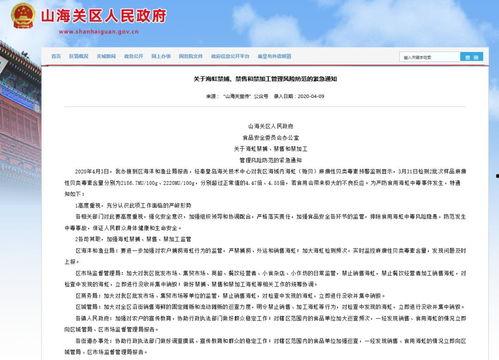Click the entry date 2020-04-09
The height and width of the screenshot is (360, 499).
tap(311, 96)
